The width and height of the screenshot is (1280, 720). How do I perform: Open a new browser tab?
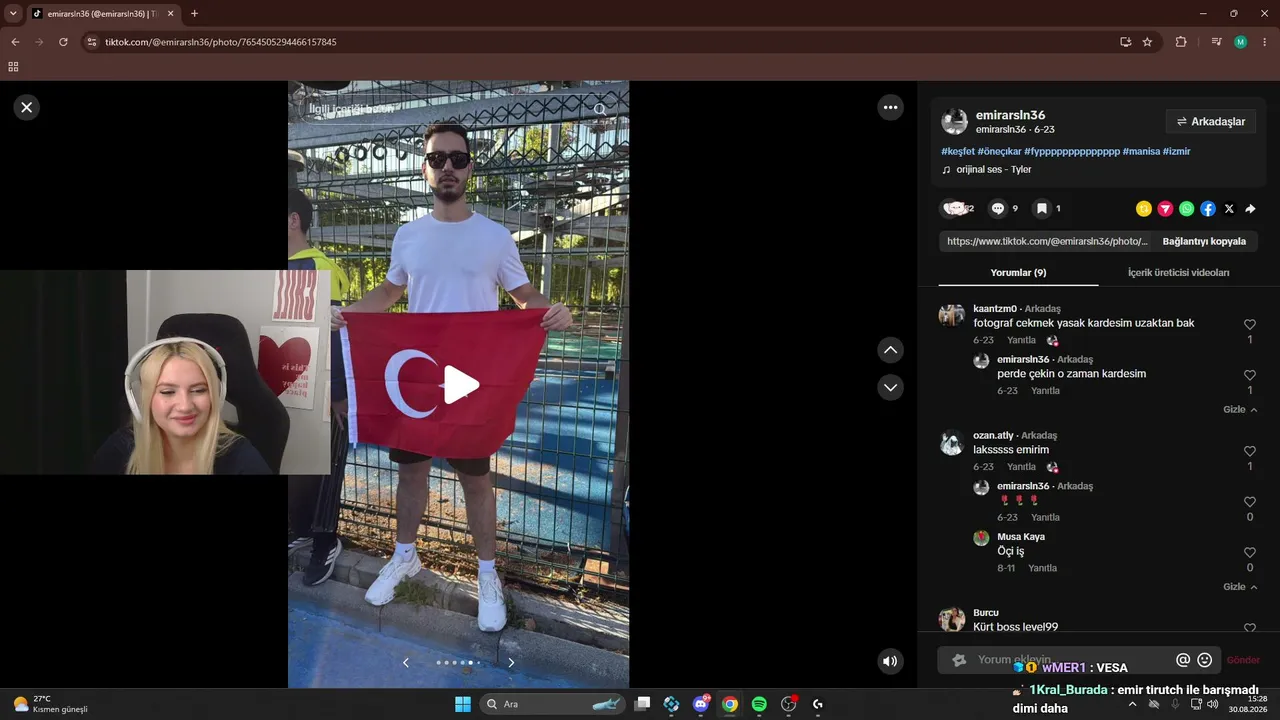tap(194, 14)
